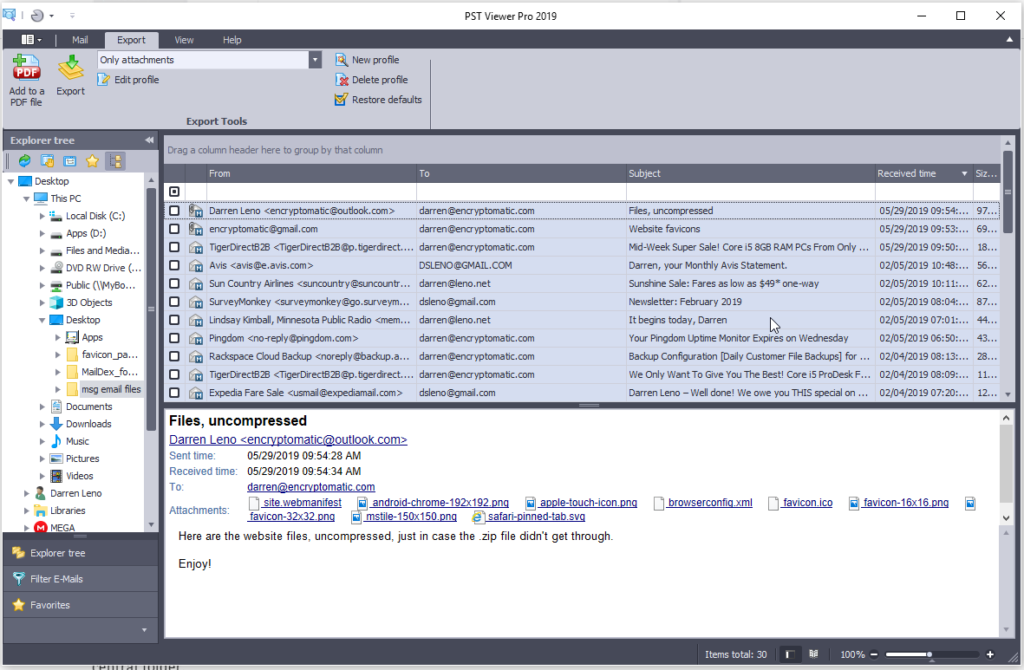Check the checkbox for the Files, uncompressed email
This screenshot has height=670, width=1024.
174,211
